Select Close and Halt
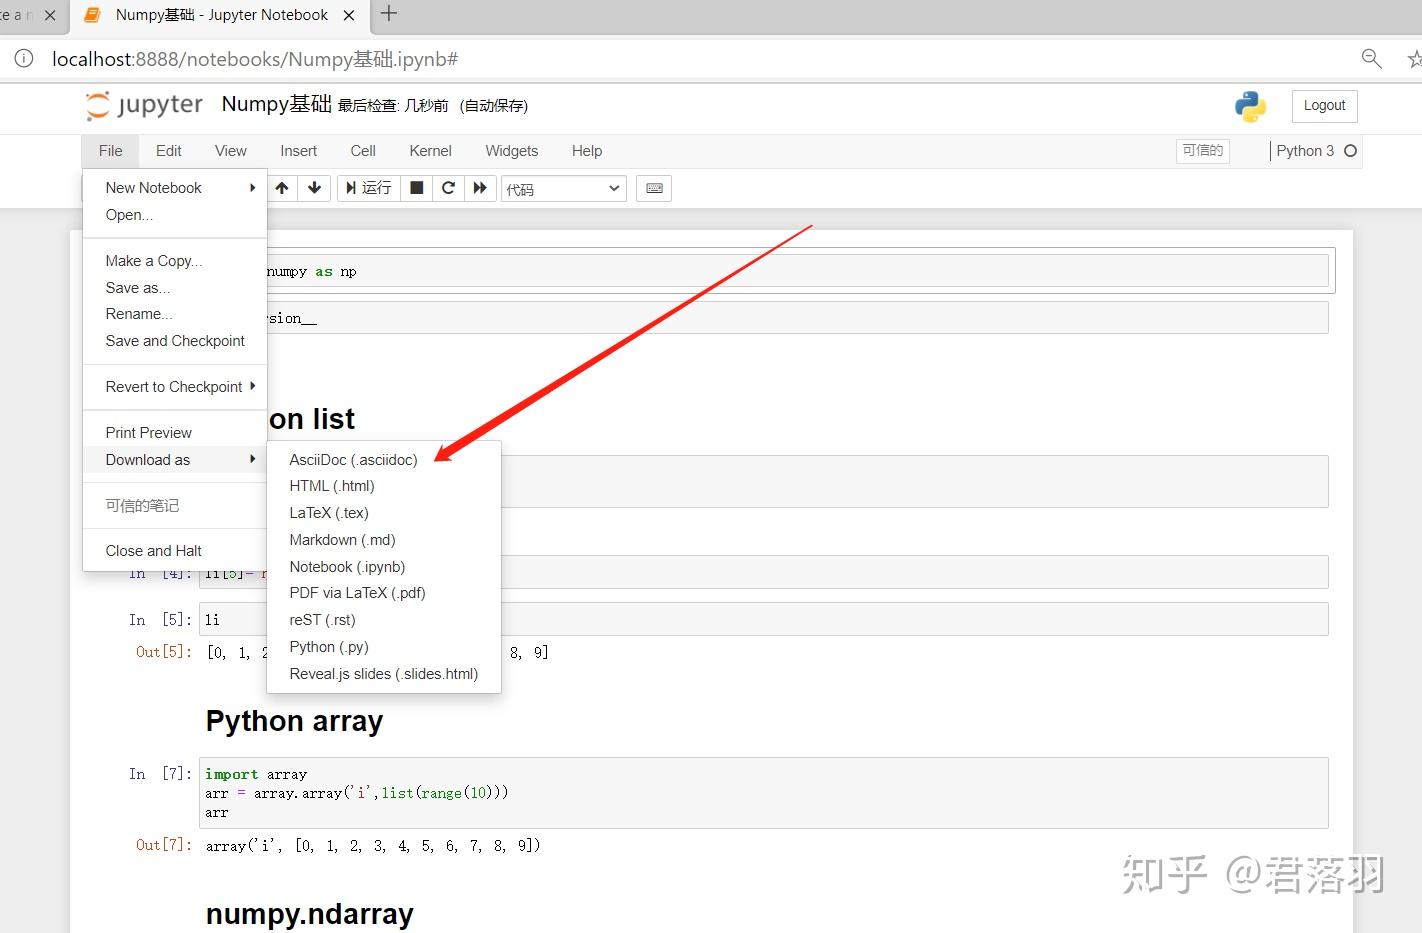 coord(153,550)
